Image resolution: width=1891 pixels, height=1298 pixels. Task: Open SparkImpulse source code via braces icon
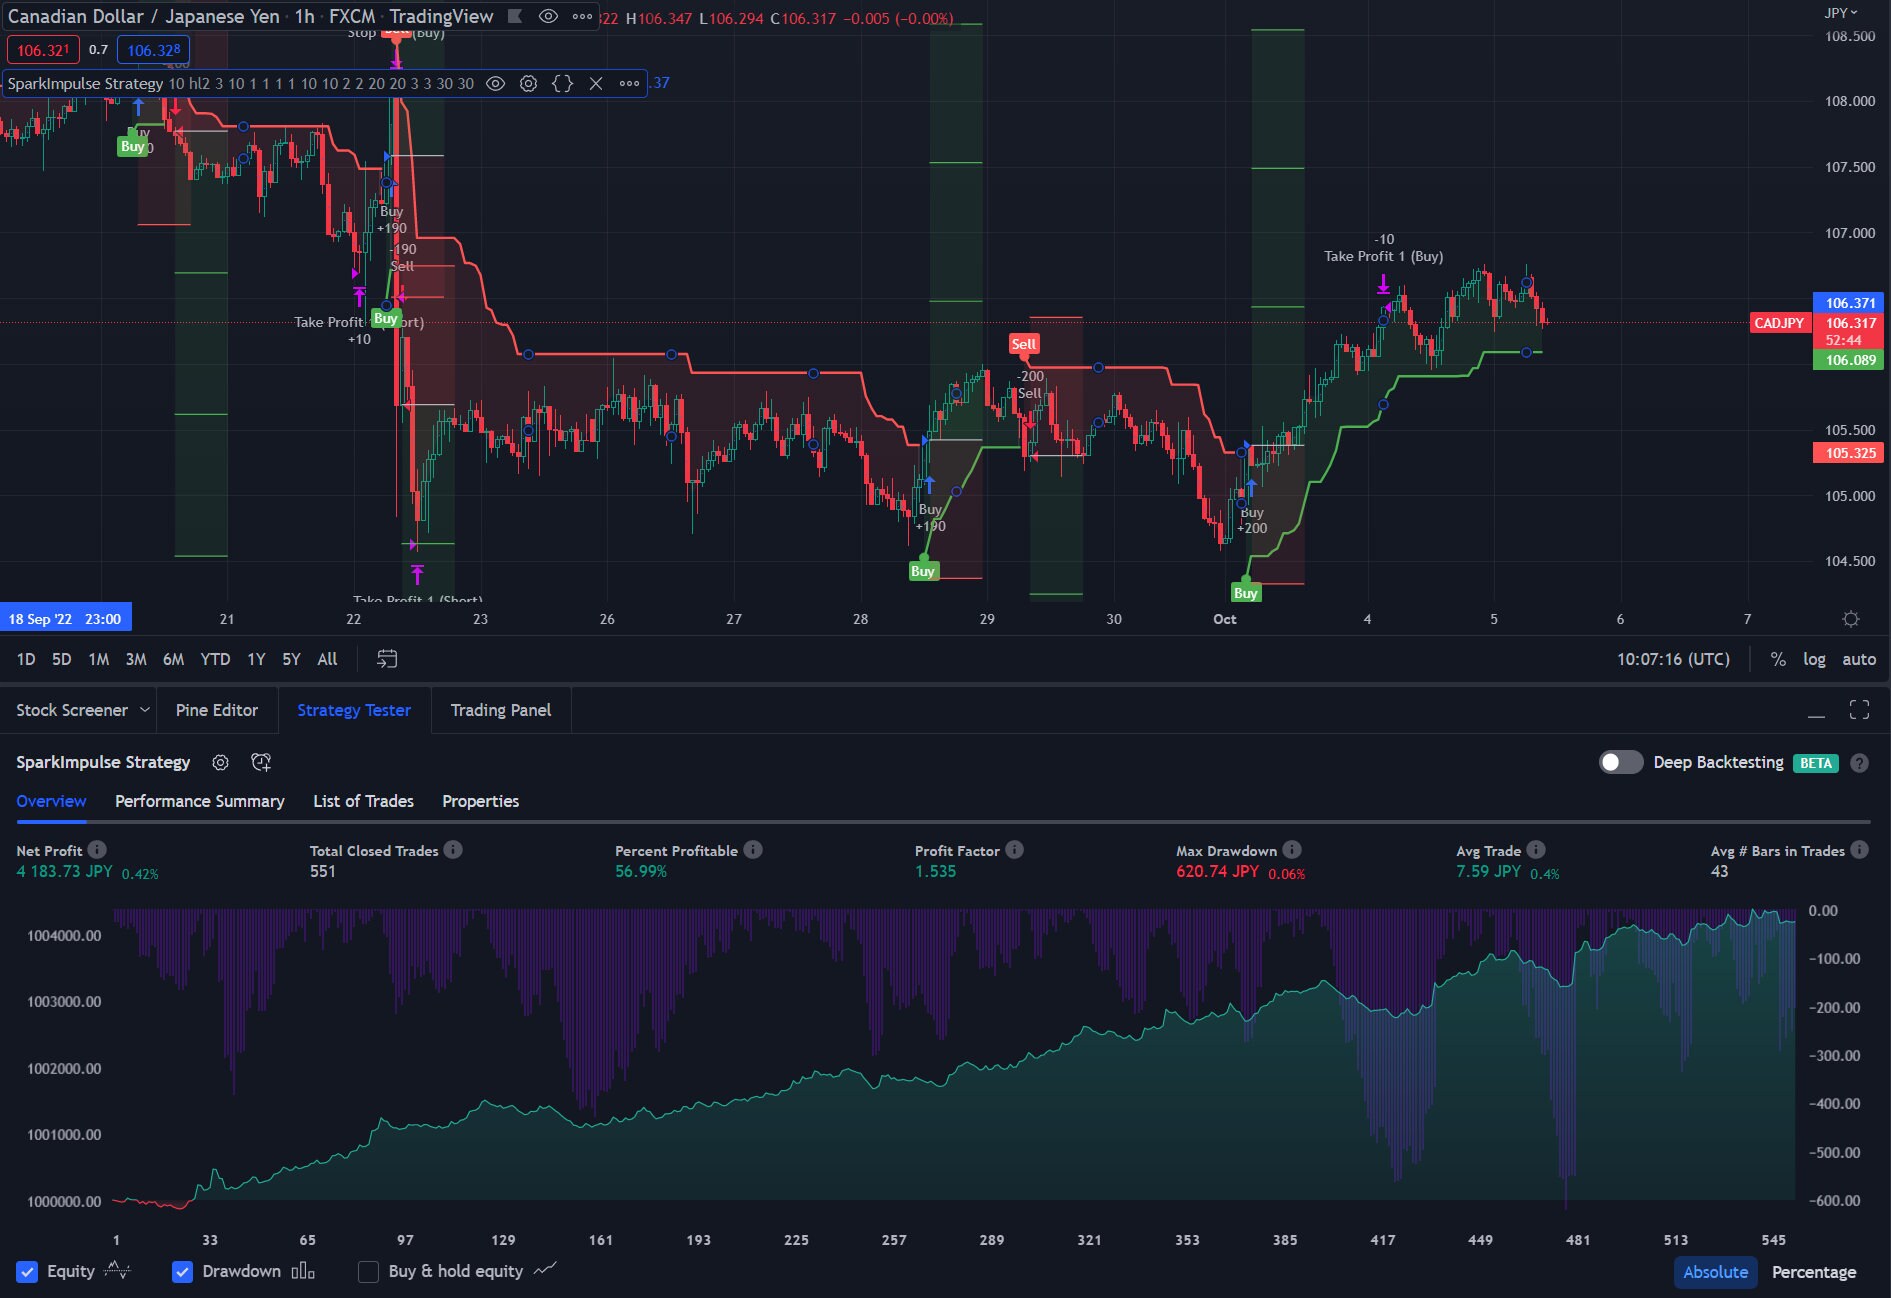[563, 84]
